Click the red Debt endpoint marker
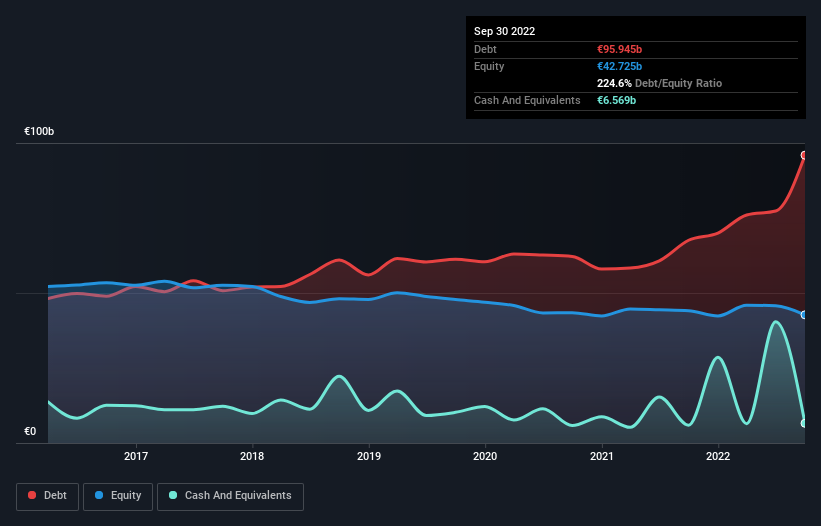 (x=804, y=155)
